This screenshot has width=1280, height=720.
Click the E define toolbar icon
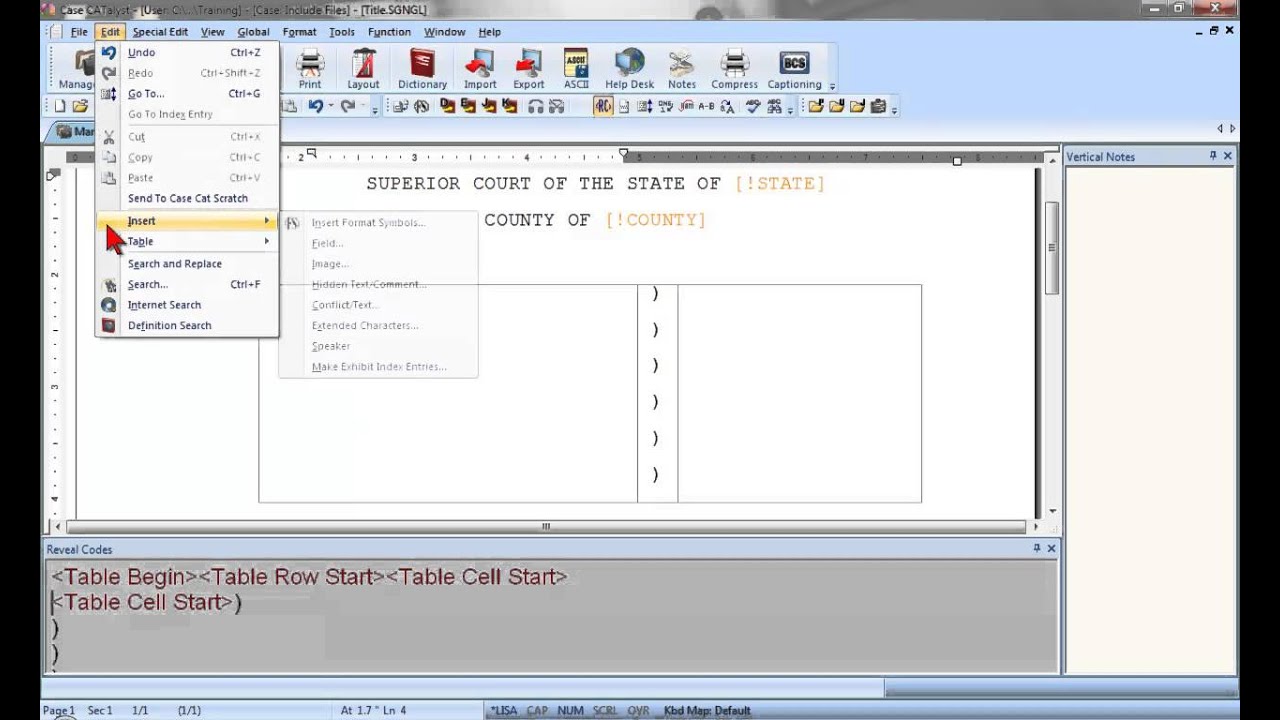click(x=468, y=106)
